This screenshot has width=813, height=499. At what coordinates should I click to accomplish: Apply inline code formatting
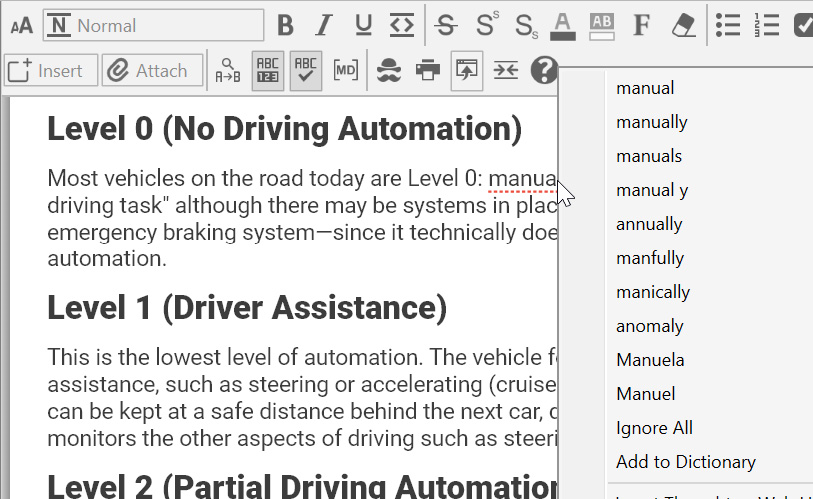tap(401, 25)
